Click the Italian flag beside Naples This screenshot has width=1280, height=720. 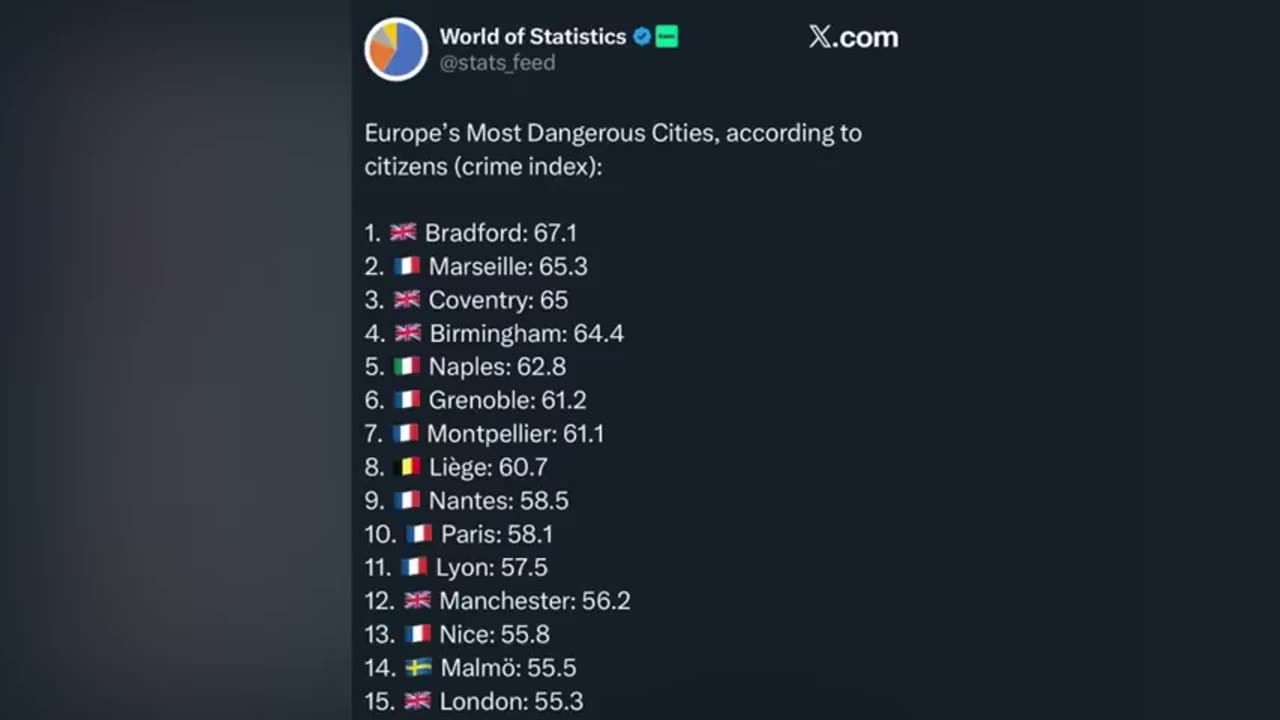pos(407,367)
